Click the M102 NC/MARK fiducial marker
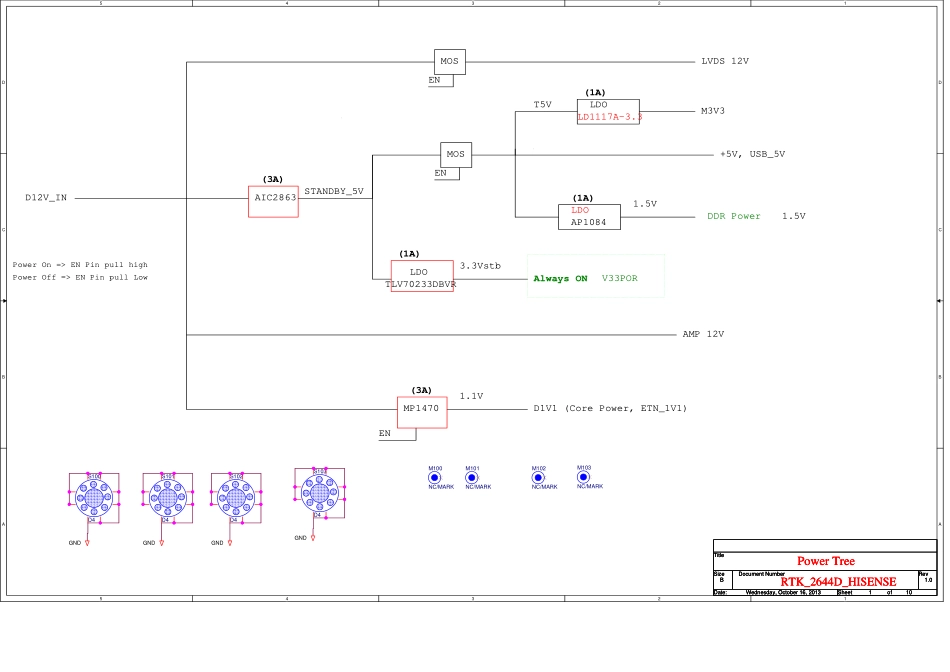The height and width of the screenshot is (672, 950). (538, 478)
